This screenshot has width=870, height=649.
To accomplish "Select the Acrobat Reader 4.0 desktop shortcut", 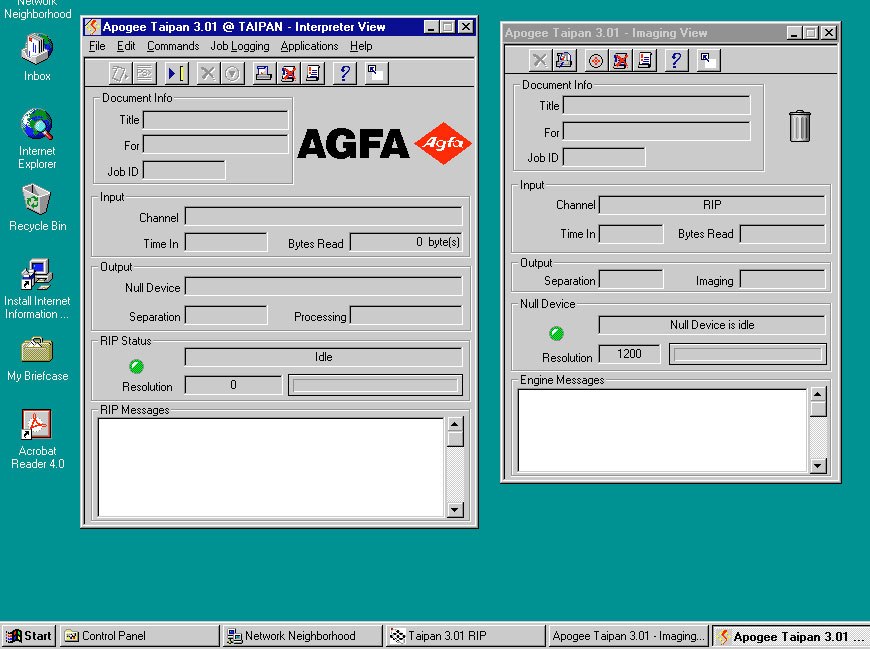I will (37, 439).
